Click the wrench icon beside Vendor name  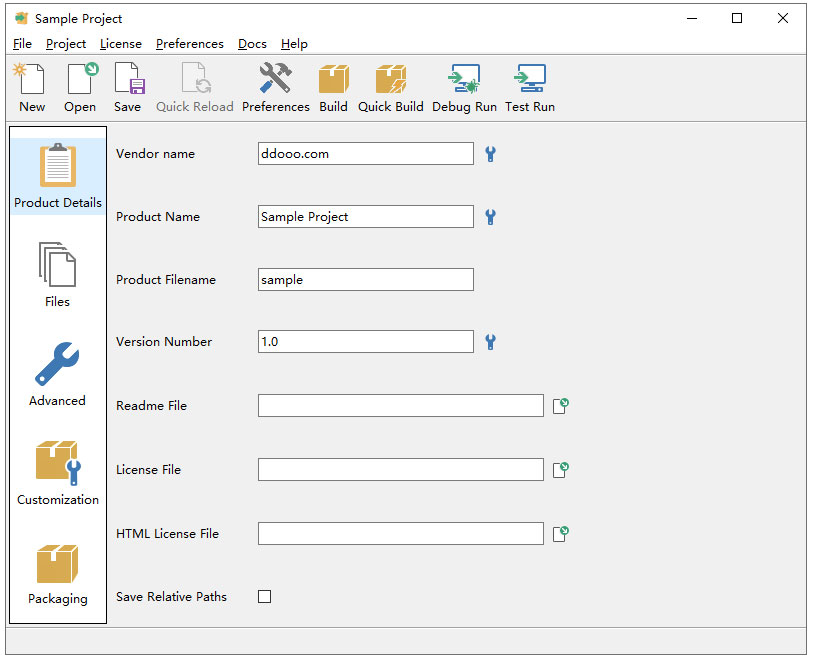tap(490, 154)
